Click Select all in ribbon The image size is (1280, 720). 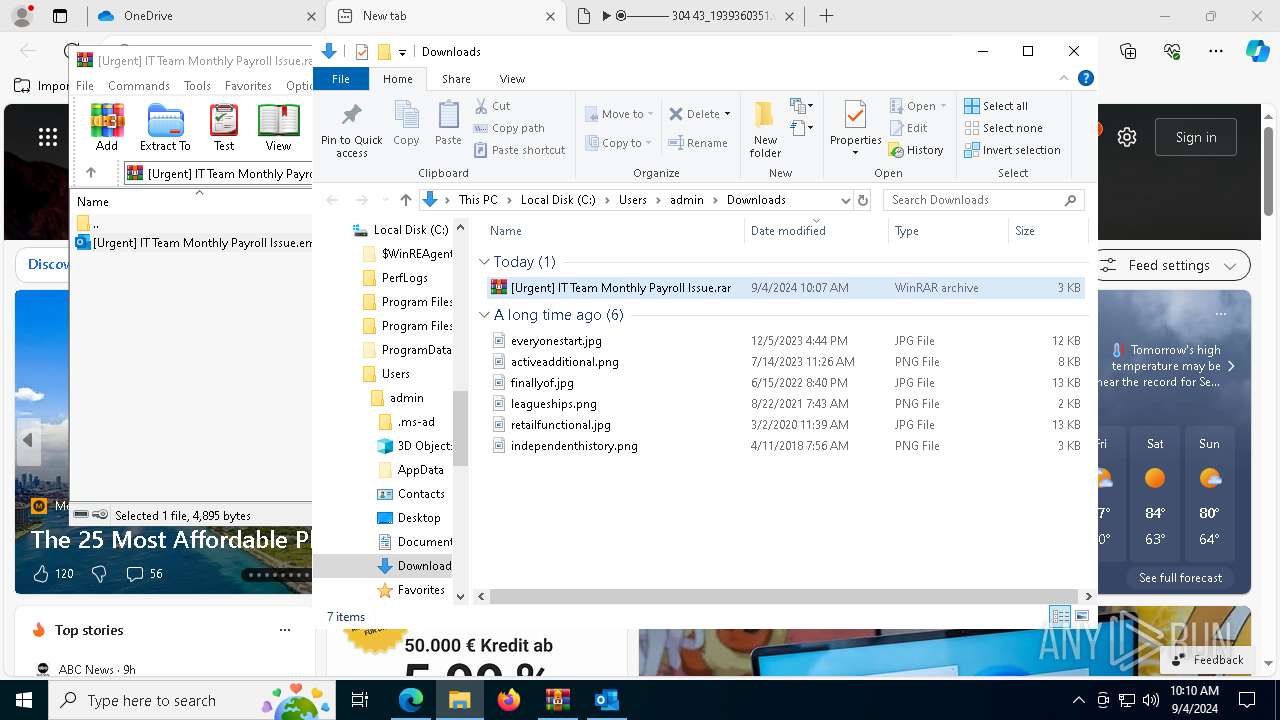(x=996, y=106)
